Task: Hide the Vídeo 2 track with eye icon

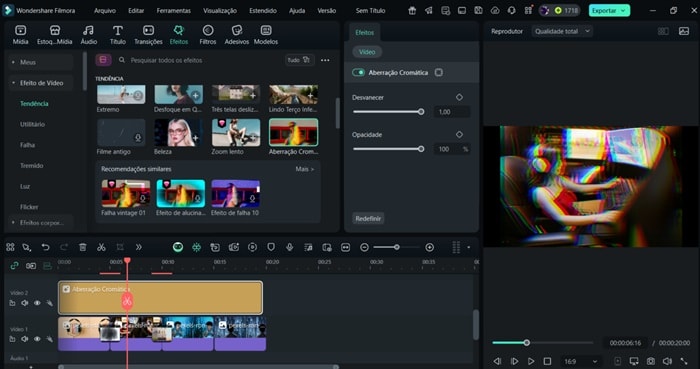Action: (37, 303)
